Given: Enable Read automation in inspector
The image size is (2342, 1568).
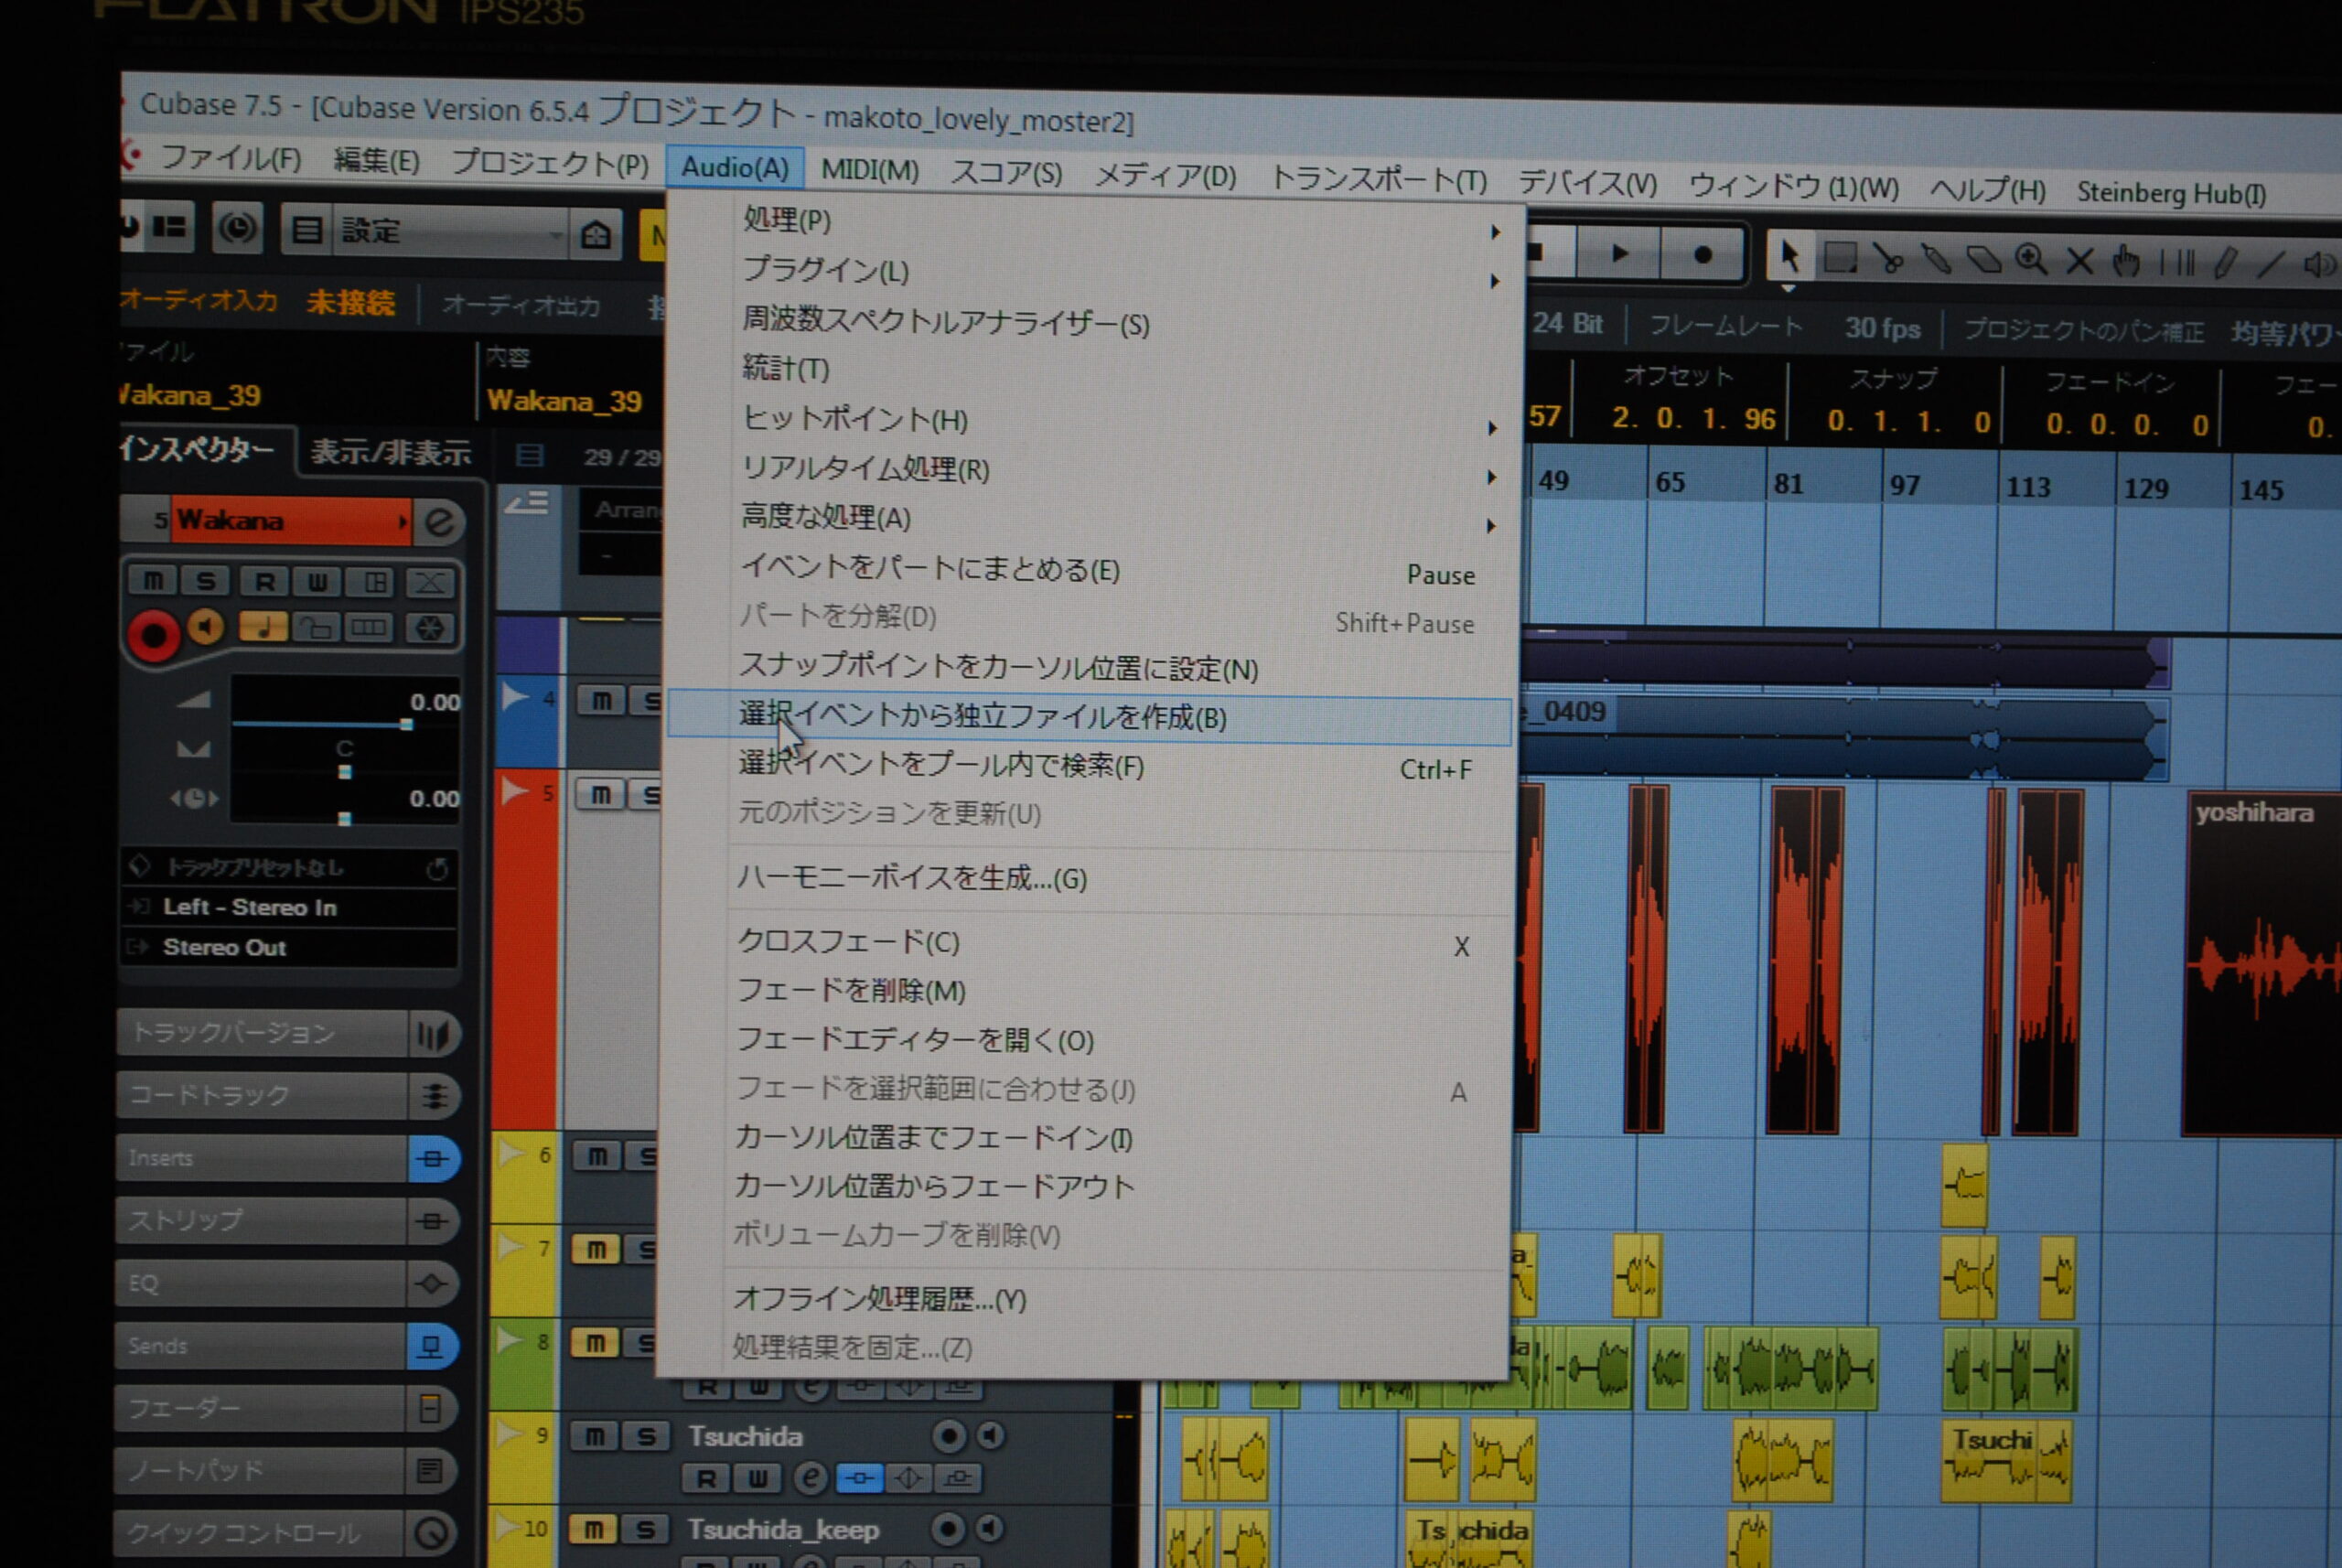Looking at the screenshot, I should click(x=264, y=582).
